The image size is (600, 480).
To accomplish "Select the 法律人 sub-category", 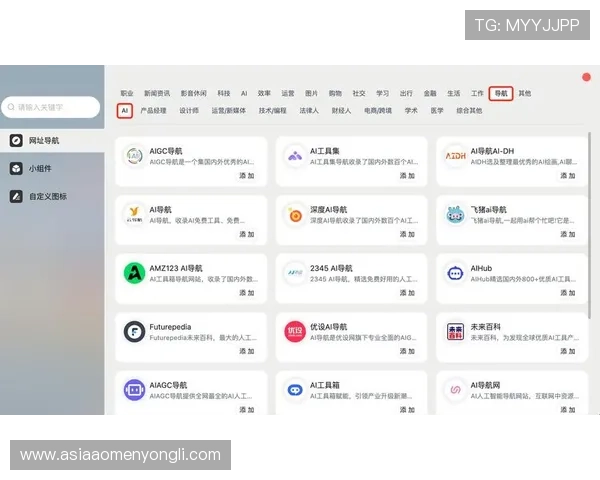I will coord(309,111).
